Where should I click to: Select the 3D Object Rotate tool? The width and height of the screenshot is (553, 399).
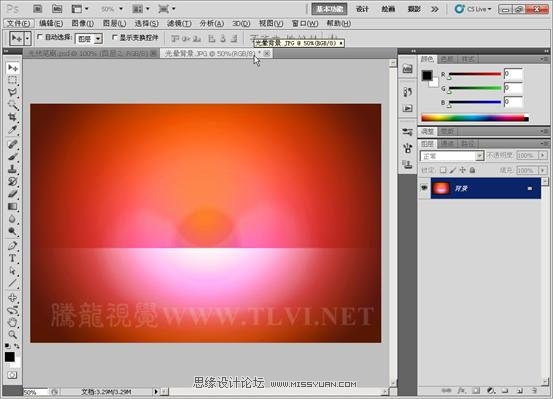(x=13, y=298)
